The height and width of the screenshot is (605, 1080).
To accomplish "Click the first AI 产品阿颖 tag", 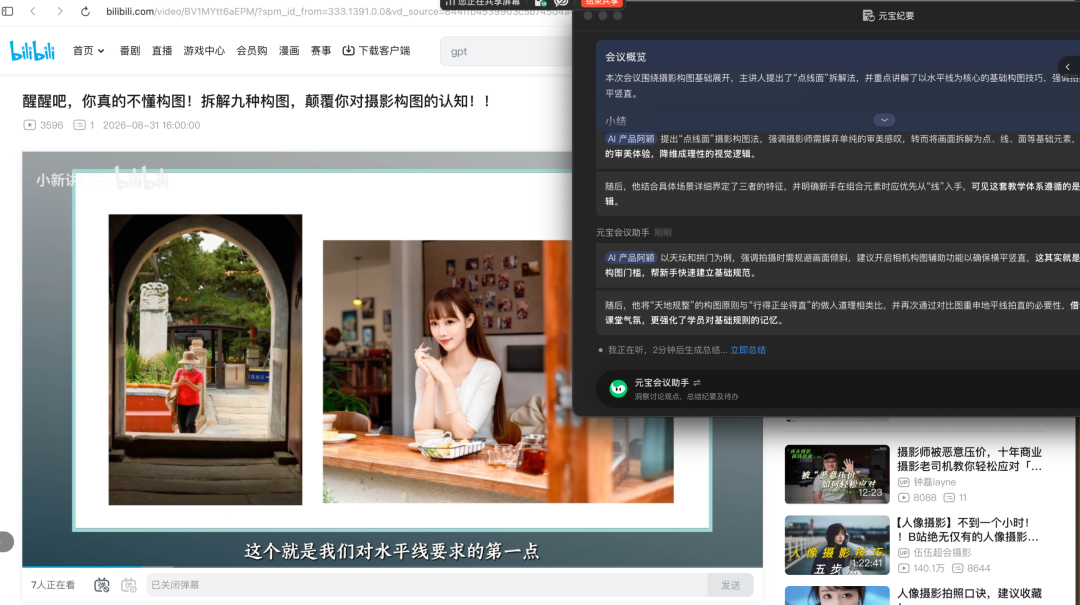I will 630,139.
